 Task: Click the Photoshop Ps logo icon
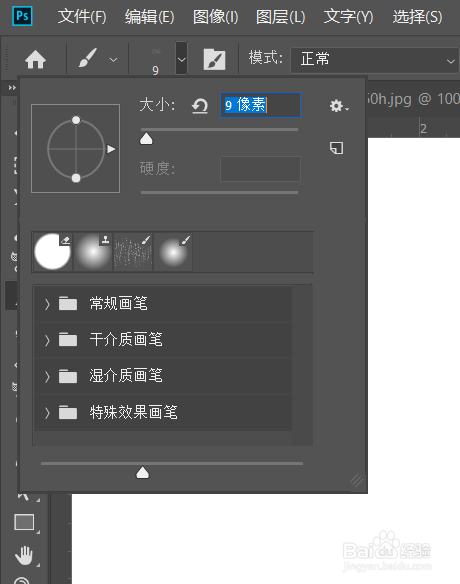22,16
